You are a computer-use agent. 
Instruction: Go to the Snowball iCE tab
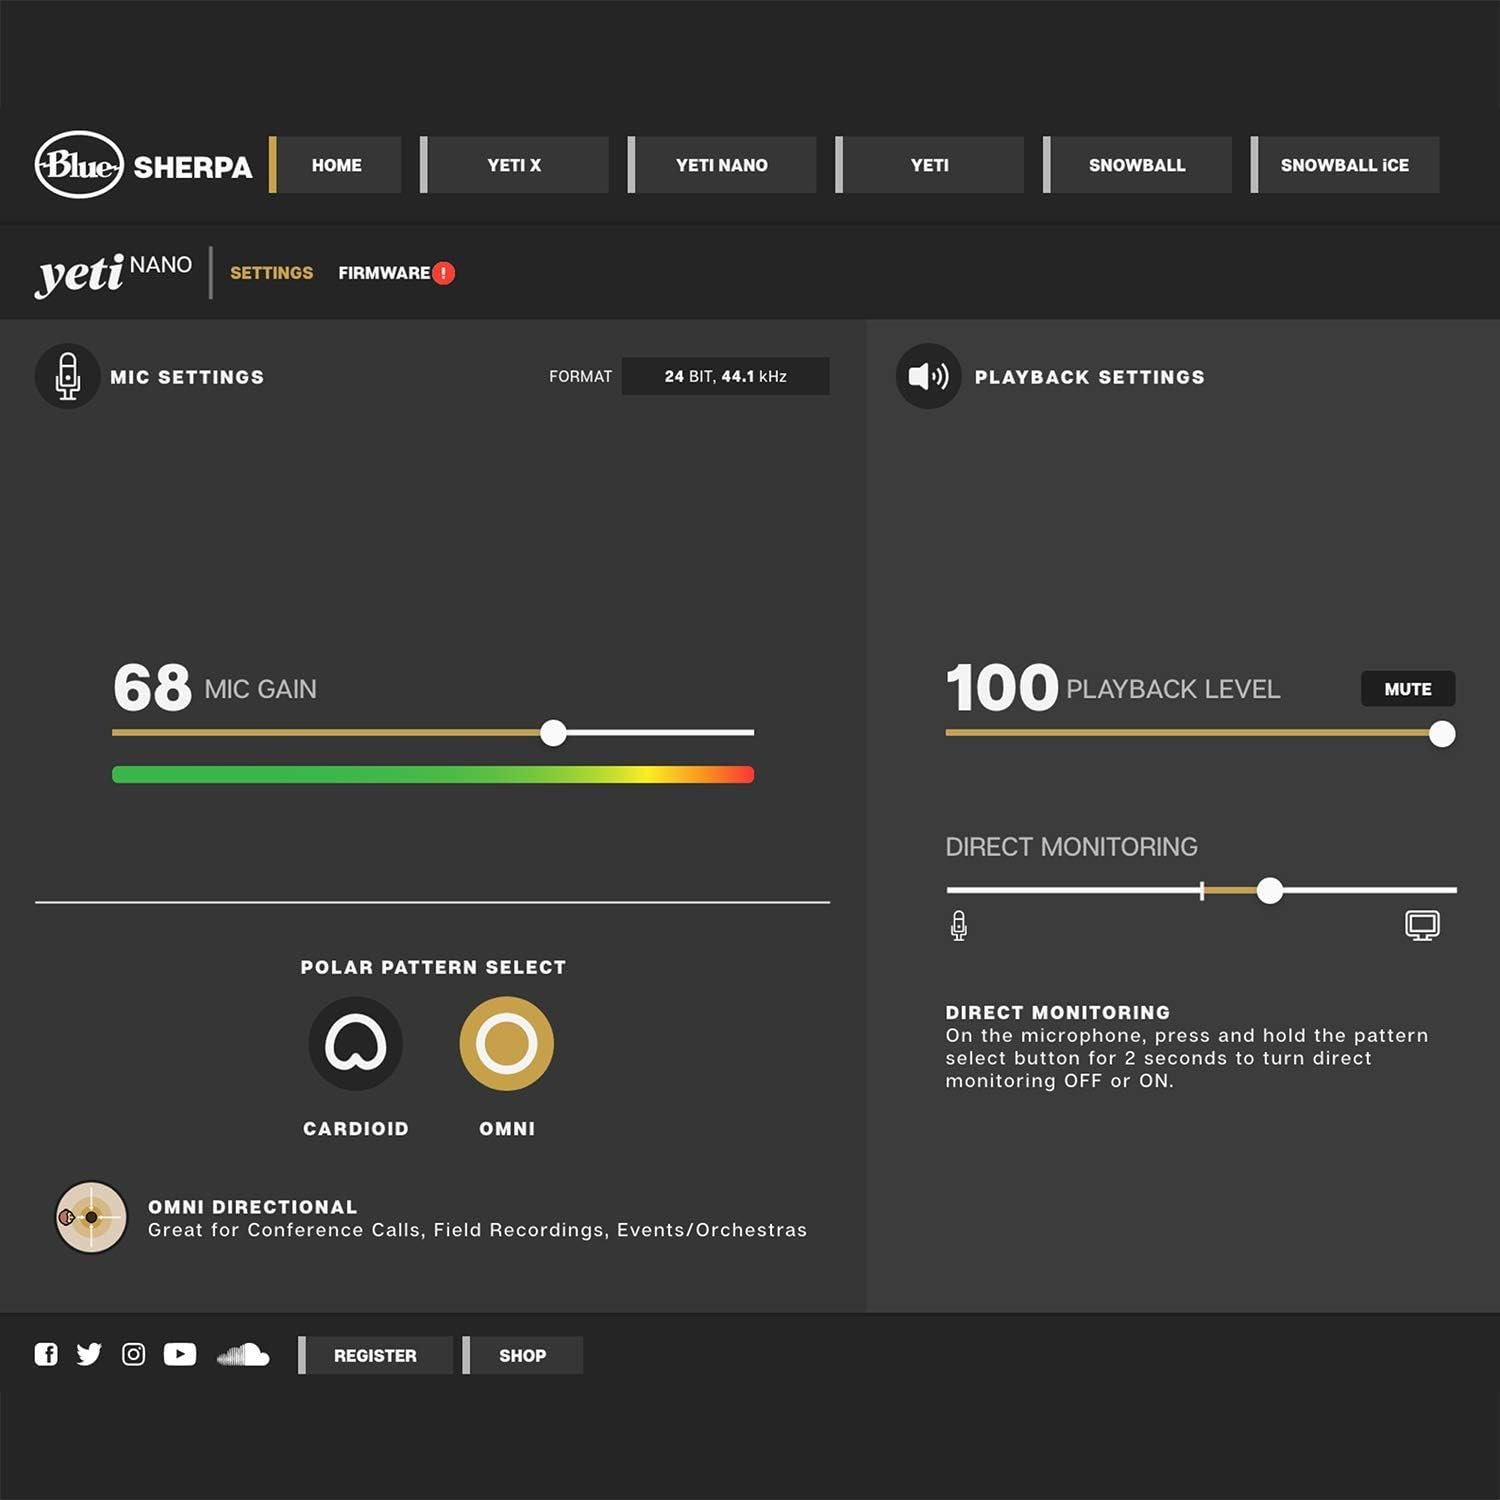[x=1344, y=165]
